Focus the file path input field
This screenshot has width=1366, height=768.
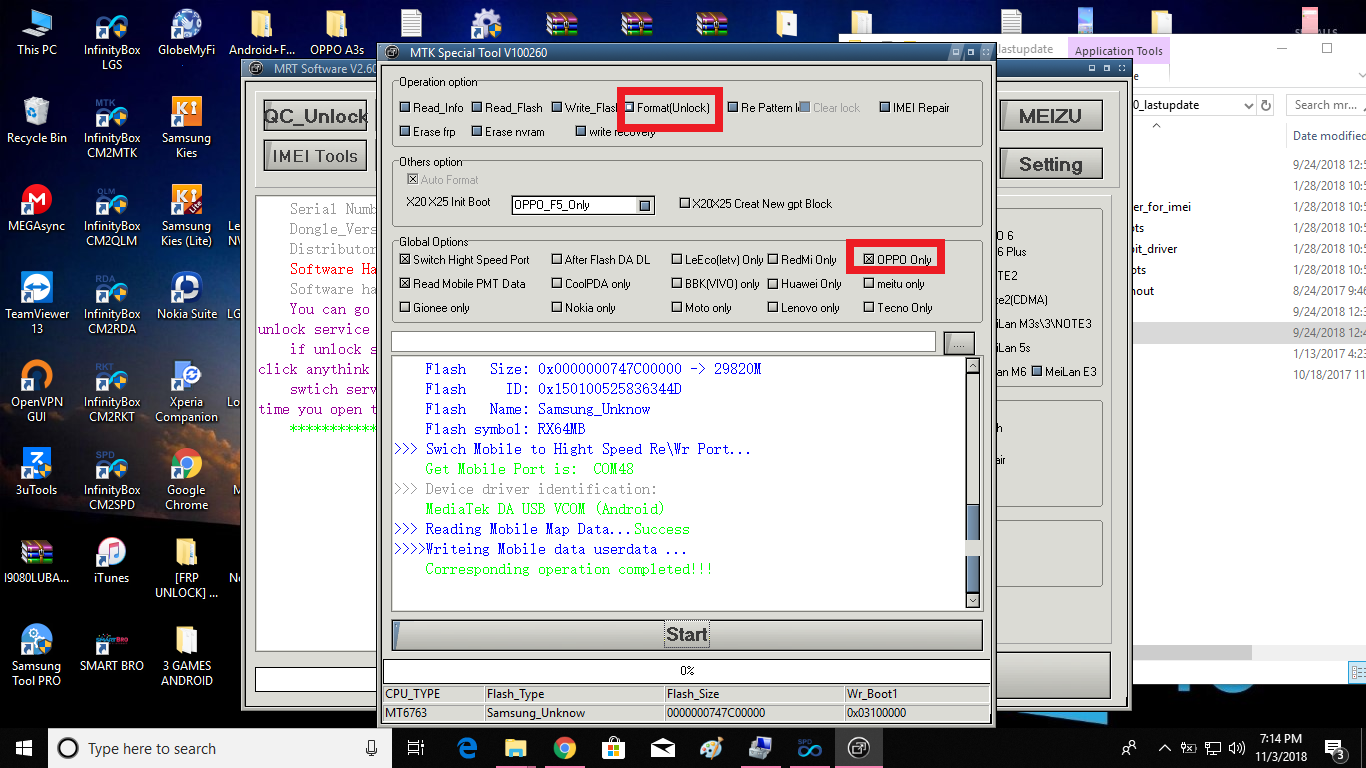(x=663, y=342)
